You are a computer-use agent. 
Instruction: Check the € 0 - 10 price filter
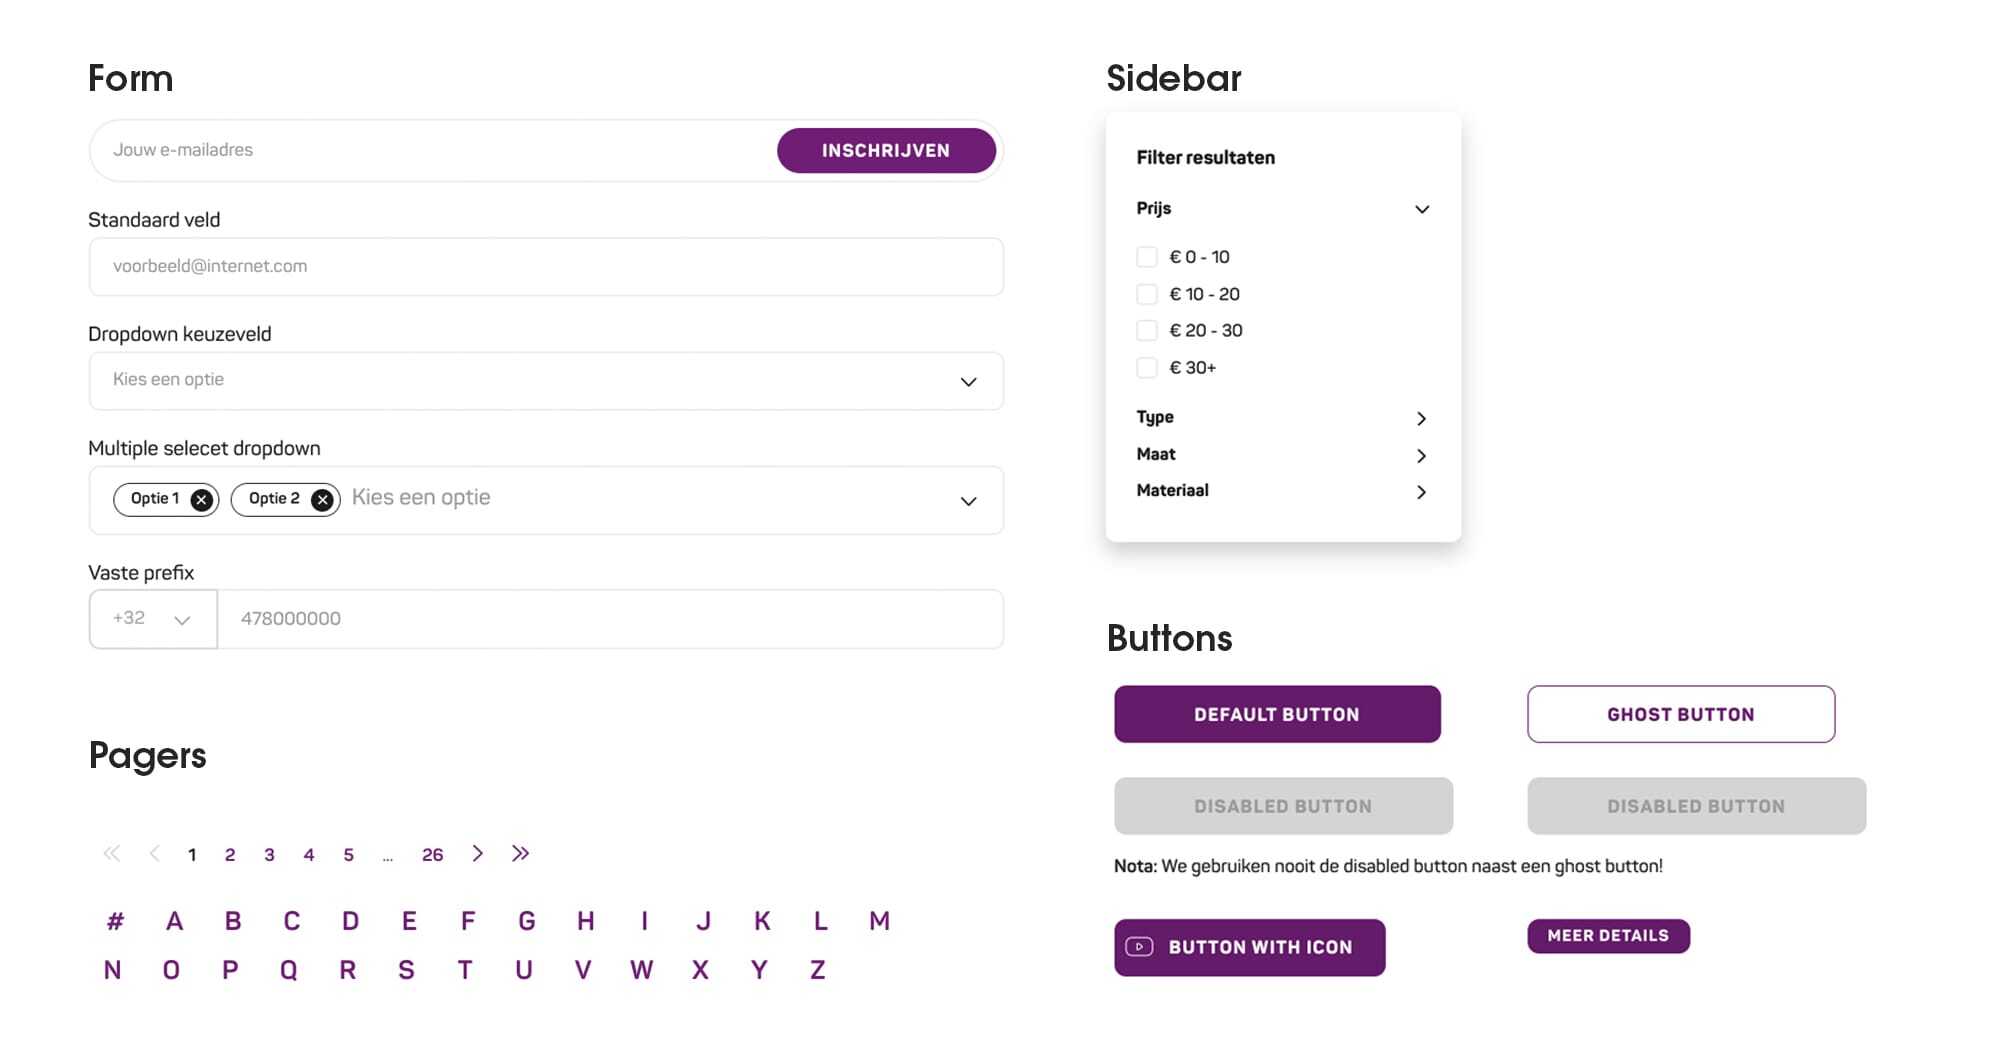[1147, 257]
